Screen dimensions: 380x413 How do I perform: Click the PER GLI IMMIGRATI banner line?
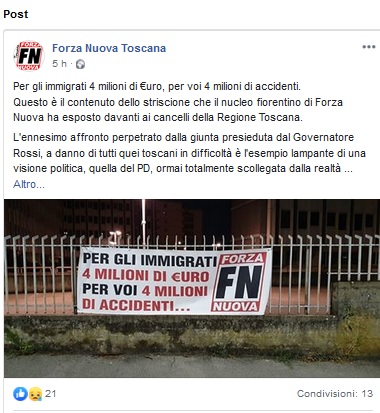coord(150,259)
